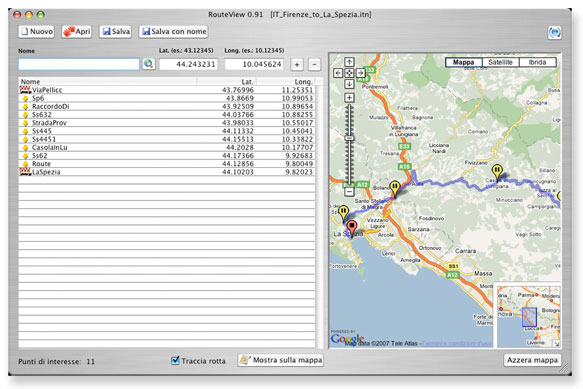Click latitude value 43.76996
The image size is (583, 389).
[238, 90]
